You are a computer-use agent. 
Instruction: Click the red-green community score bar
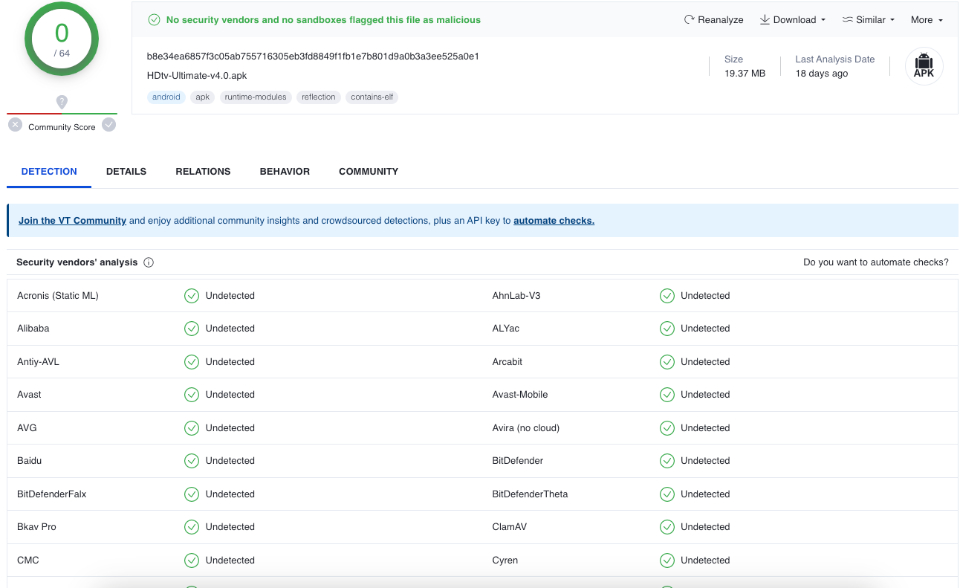pos(62,113)
